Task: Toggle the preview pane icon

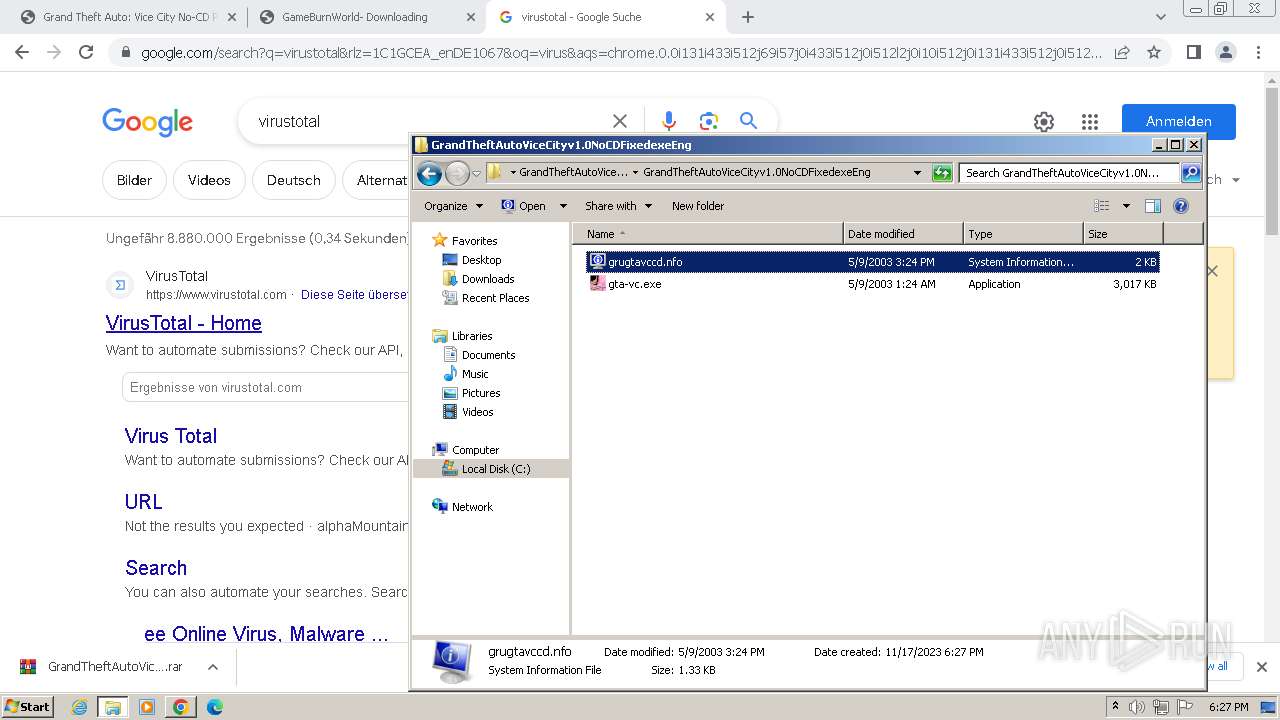Action: (1152, 206)
